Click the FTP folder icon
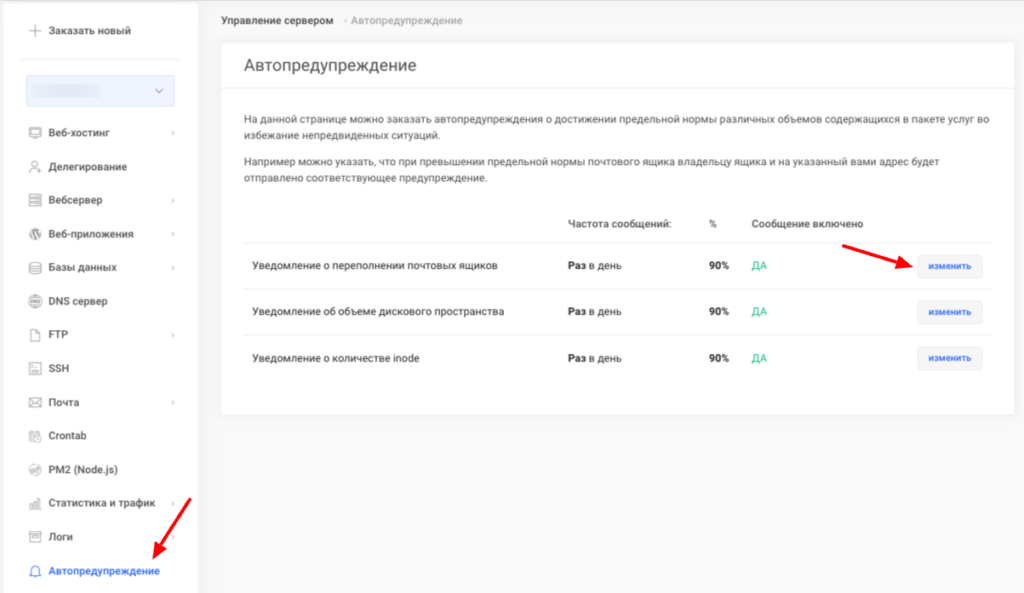This screenshot has width=1024, height=593. coord(36,335)
